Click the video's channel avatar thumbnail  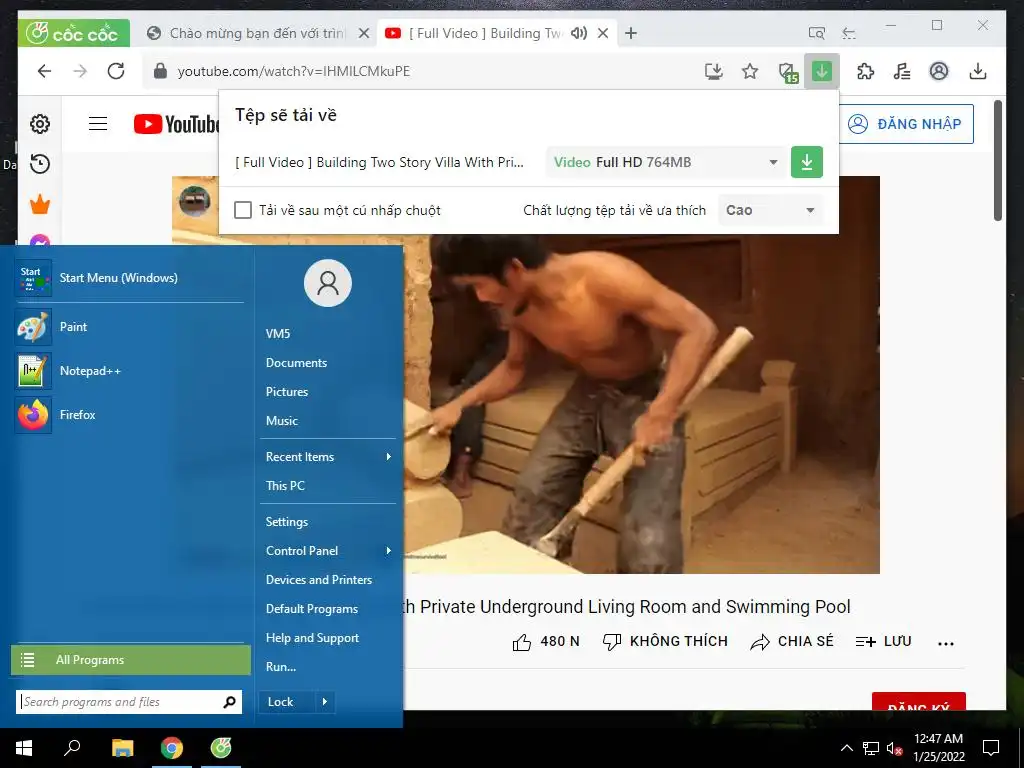point(195,200)
